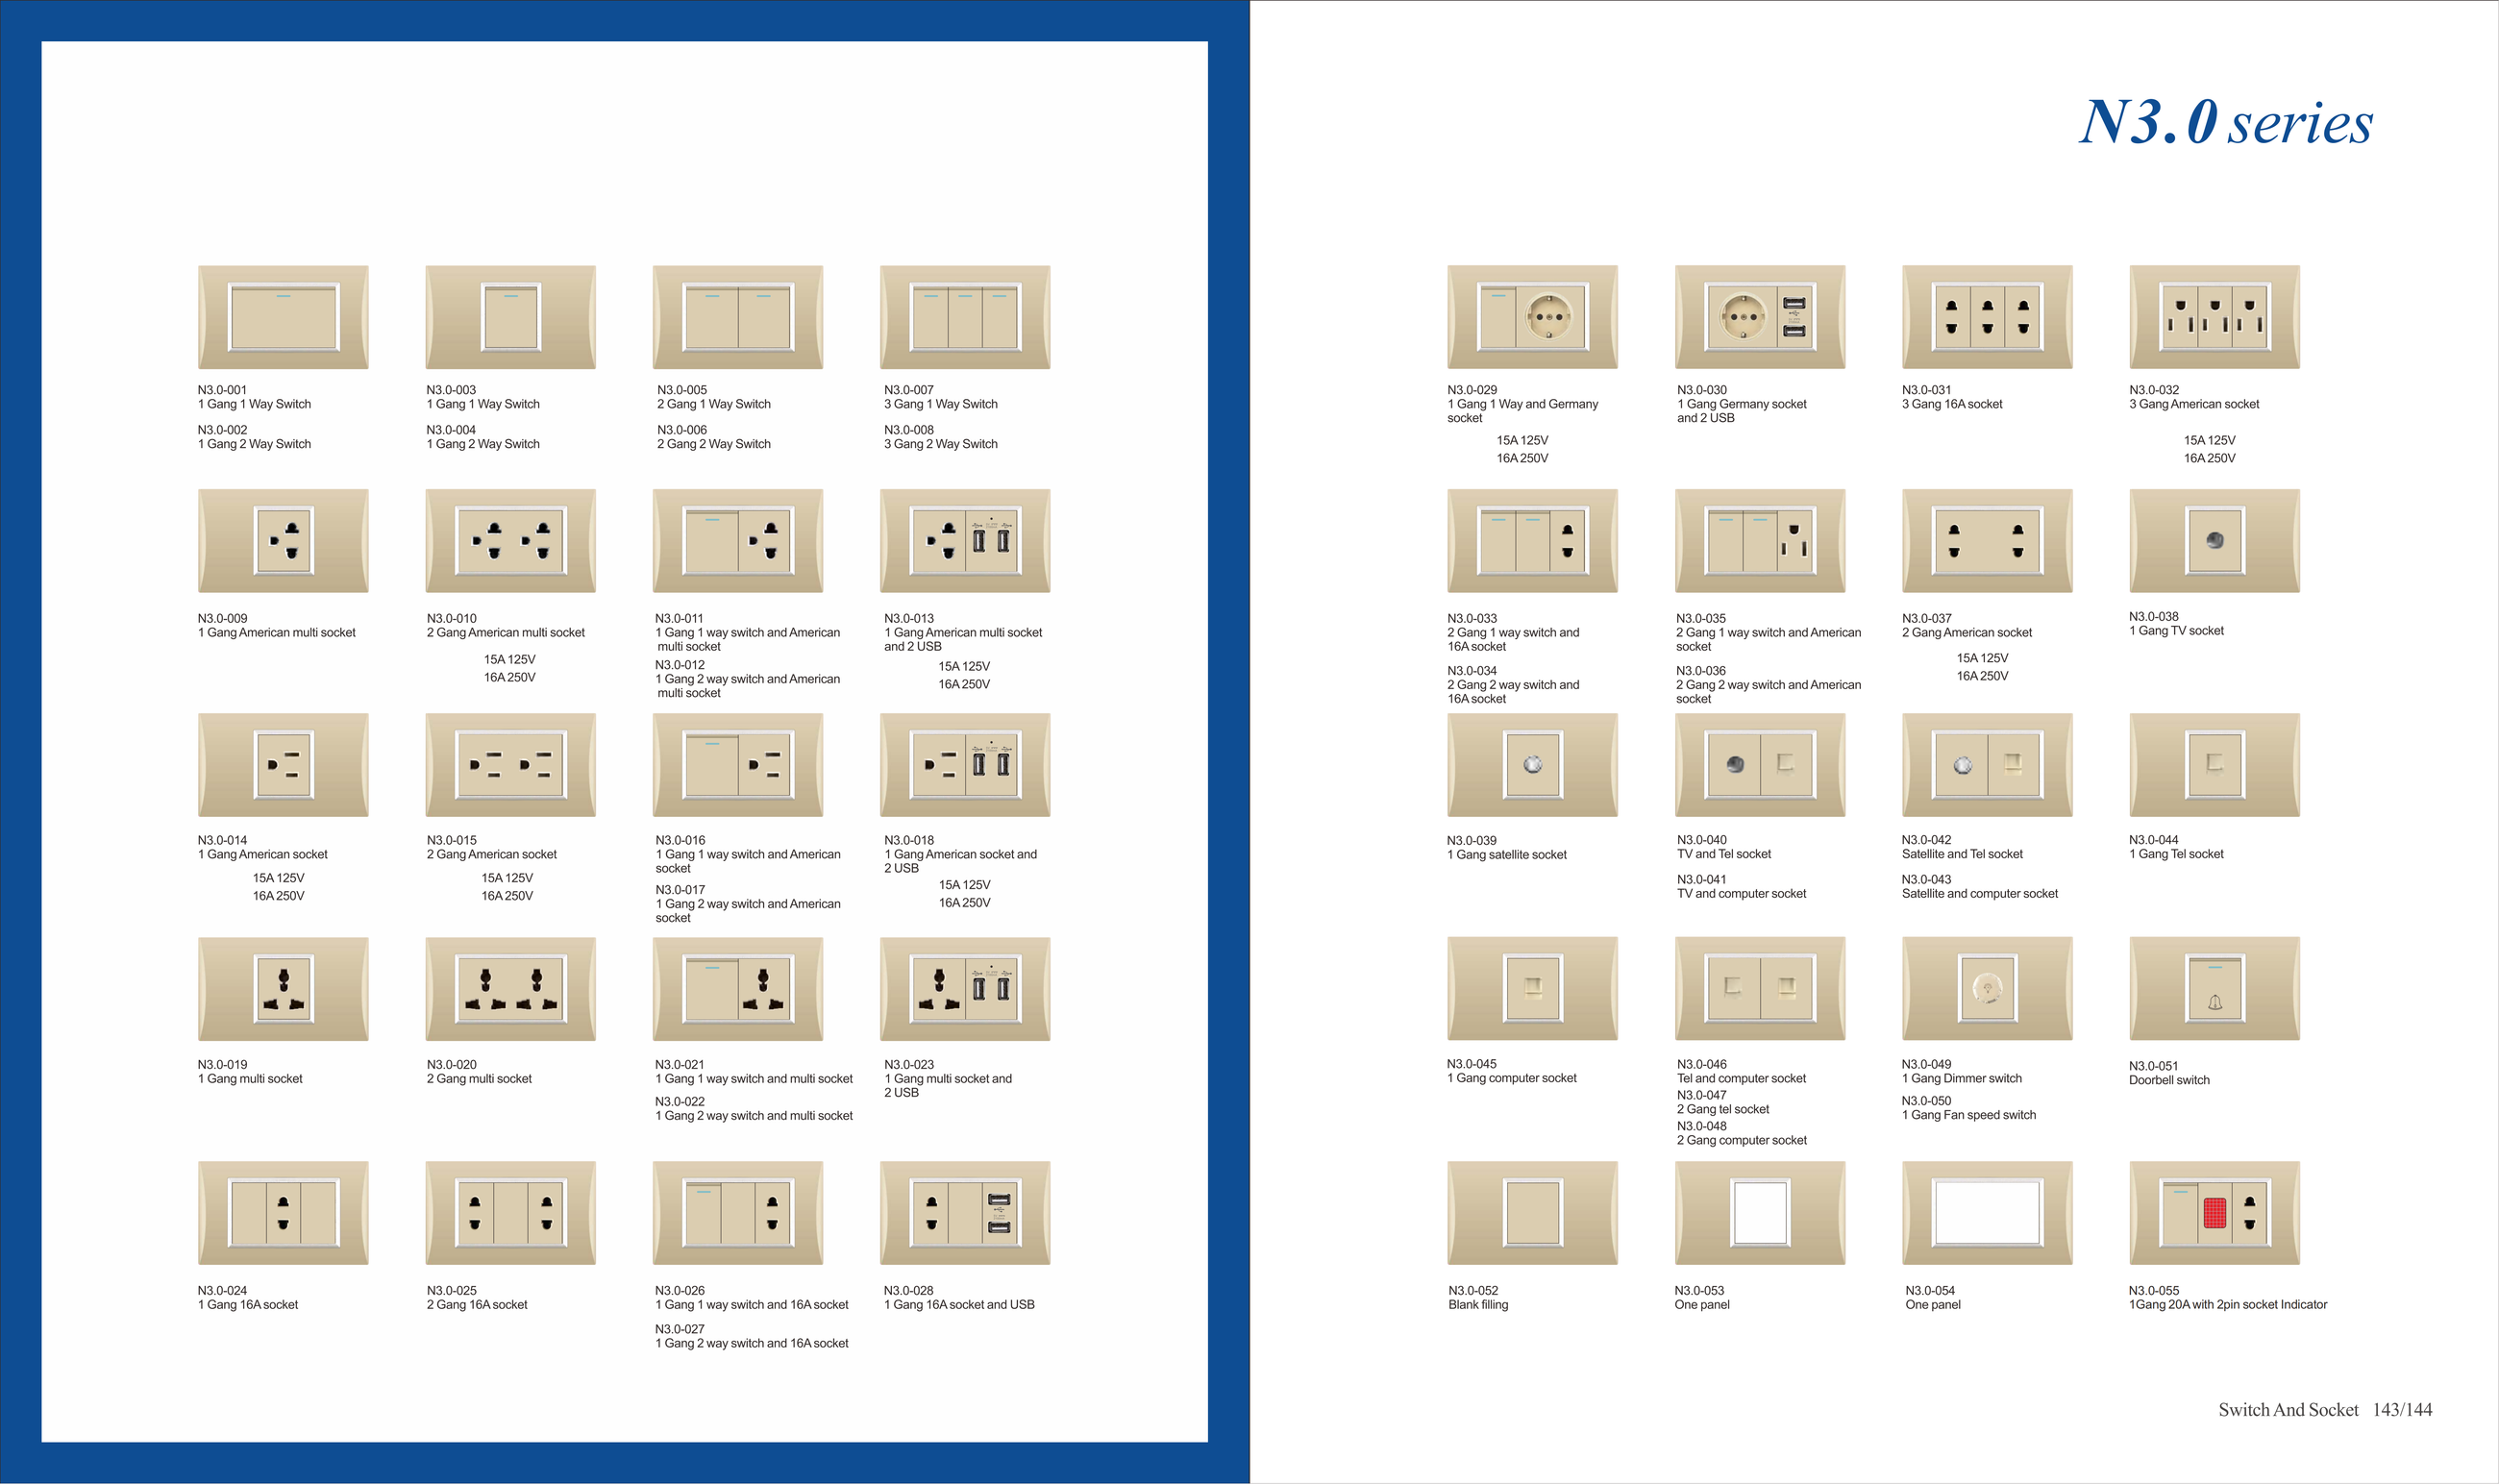Click the N3.0-046 Tel and computer socket image
The image size is (2499, 1484).
pyautogui.click(x=1759, y=989)
